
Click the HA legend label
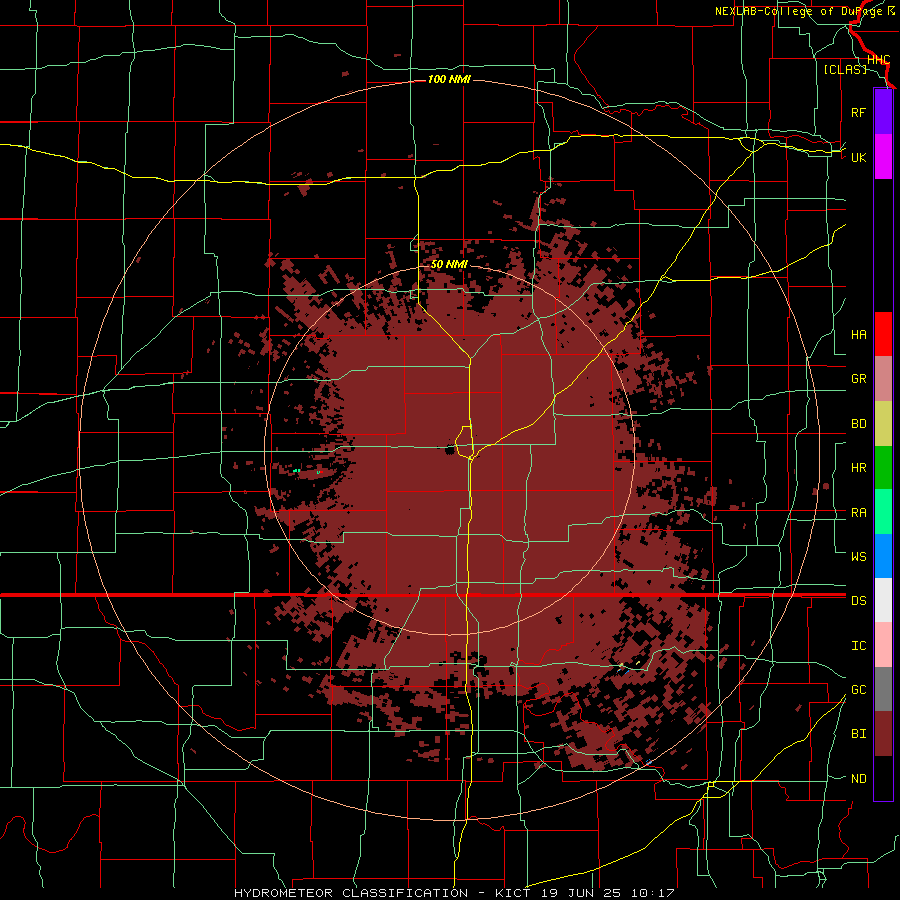[x=858, y=334]
